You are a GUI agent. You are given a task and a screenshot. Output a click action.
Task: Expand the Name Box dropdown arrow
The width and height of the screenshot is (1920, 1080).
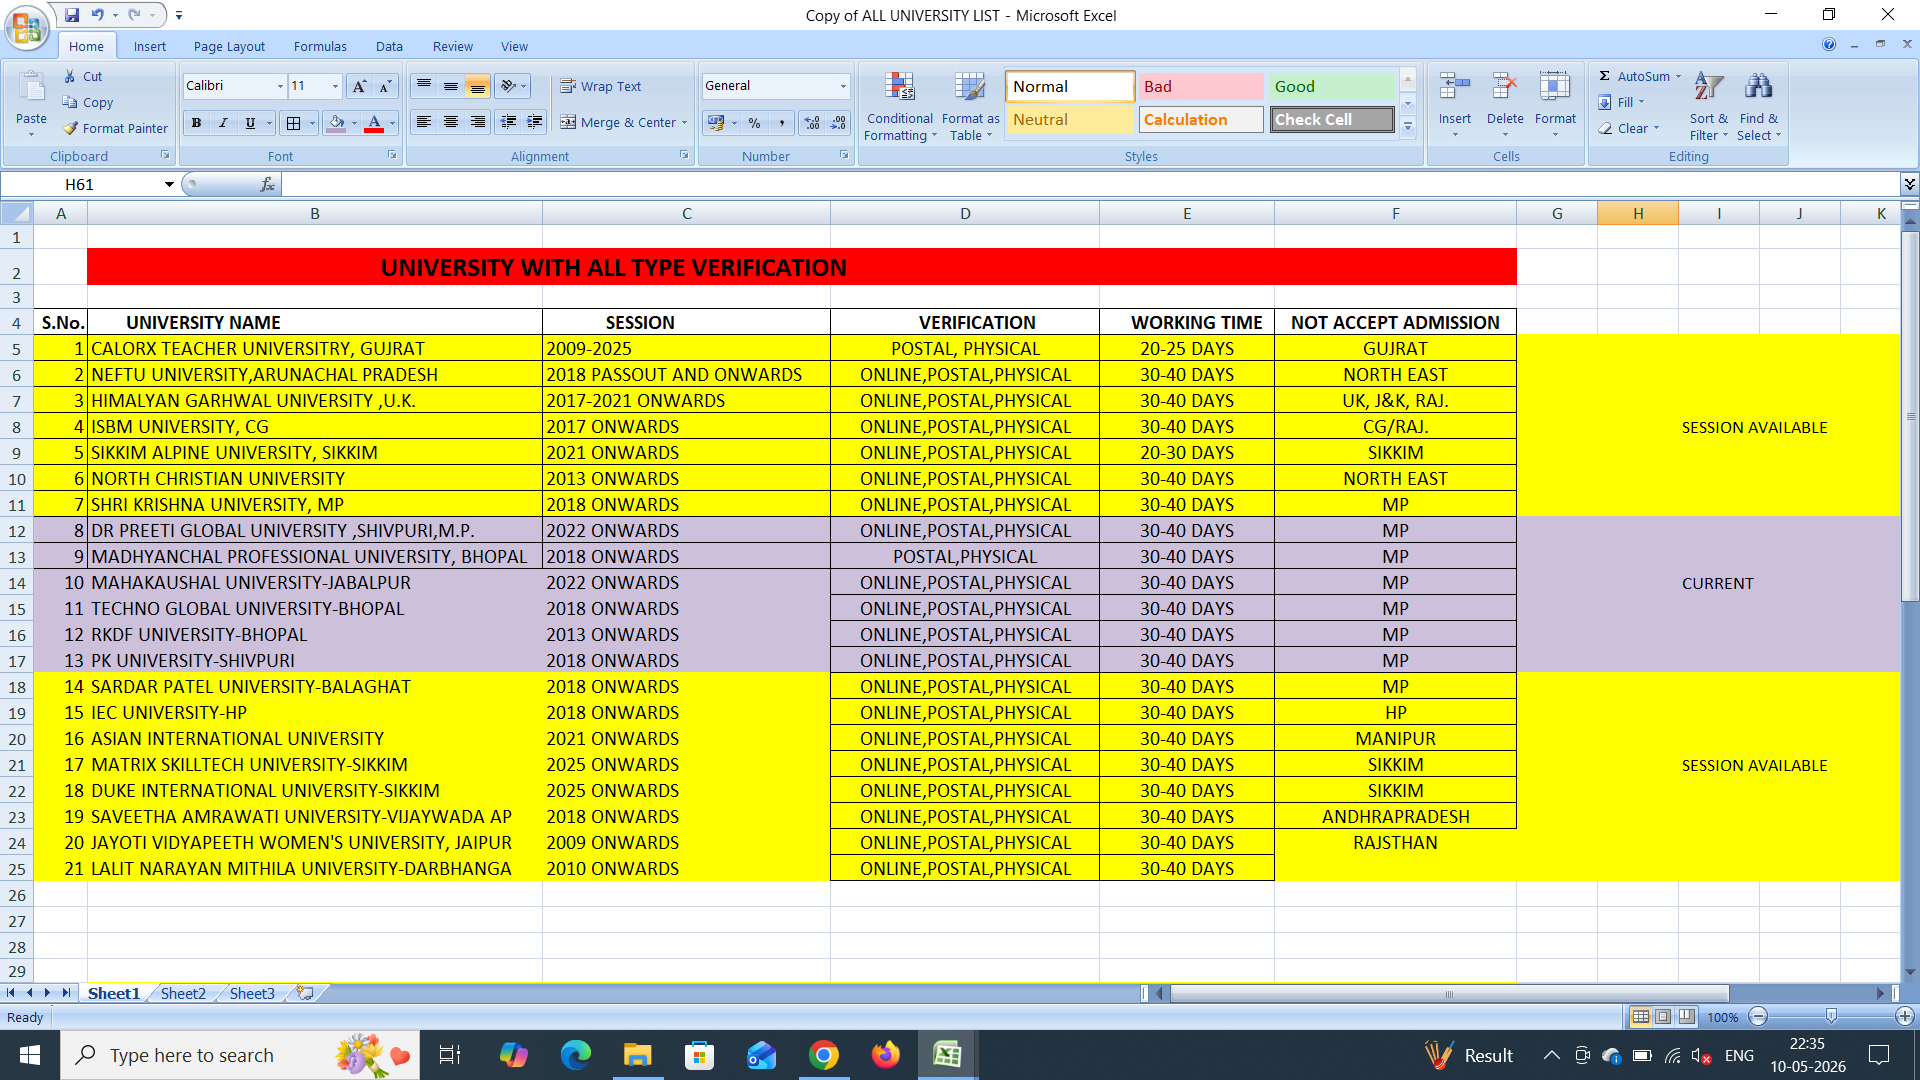click(x=169, y=184)
